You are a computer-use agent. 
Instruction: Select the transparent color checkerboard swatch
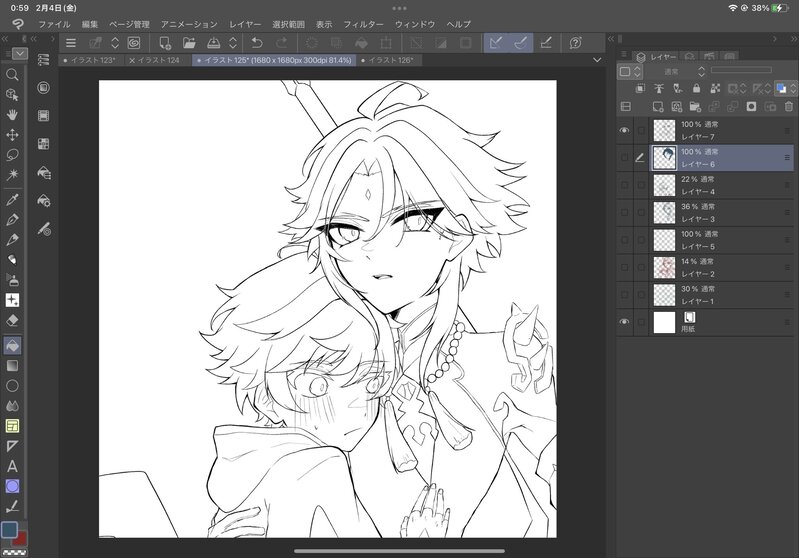[14, 552]
